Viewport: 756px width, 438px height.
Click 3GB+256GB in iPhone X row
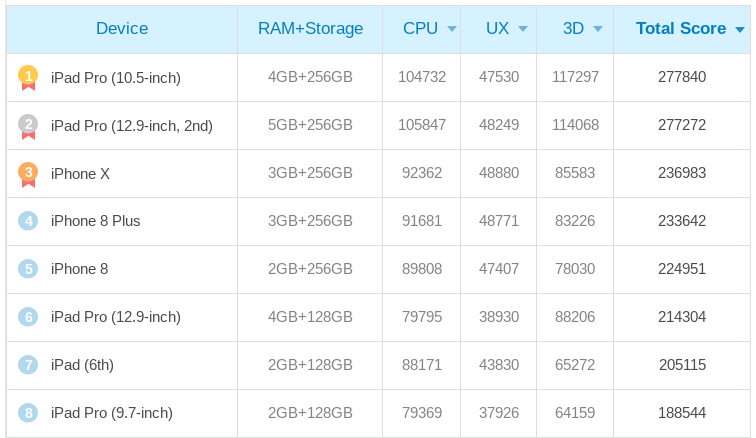[310, 173]
